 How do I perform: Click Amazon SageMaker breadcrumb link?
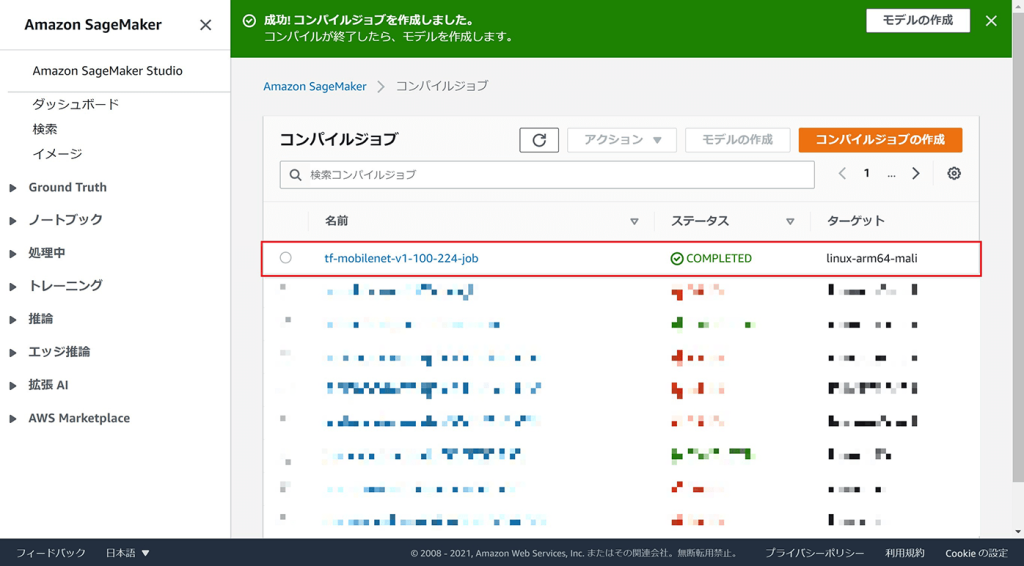tap(315, 86)
